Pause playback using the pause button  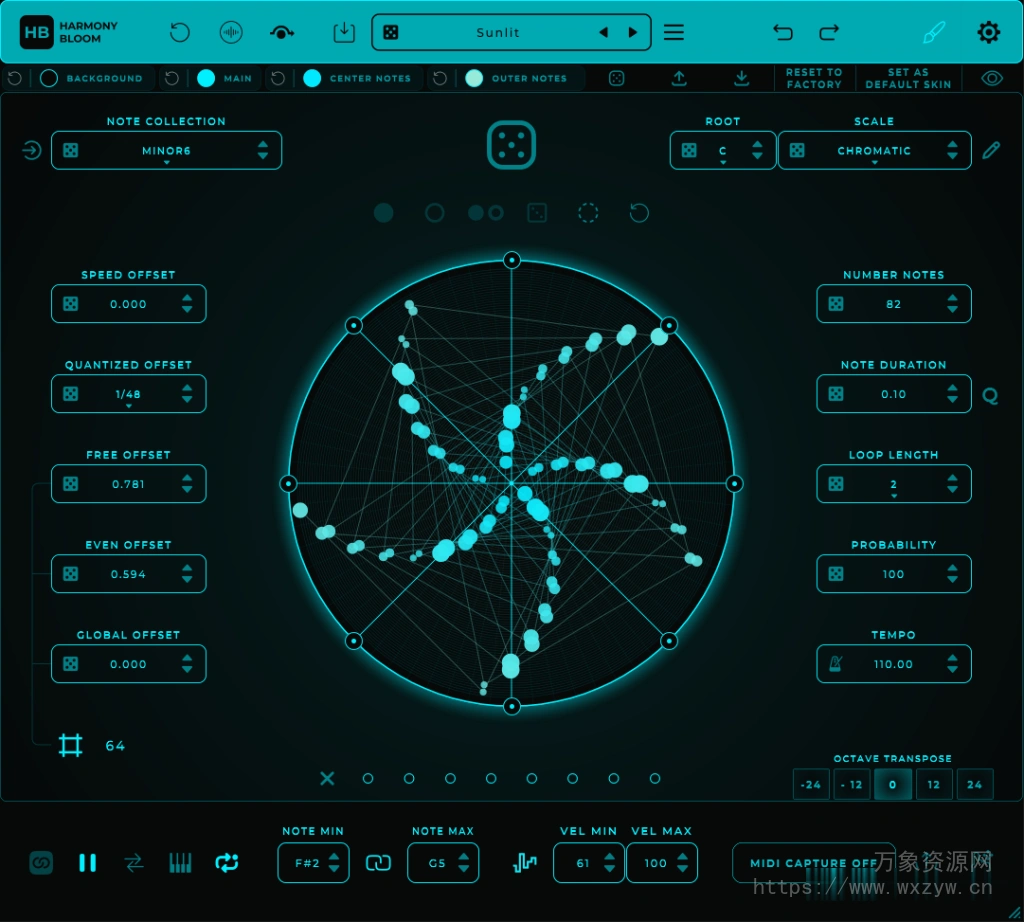(87, 862)
